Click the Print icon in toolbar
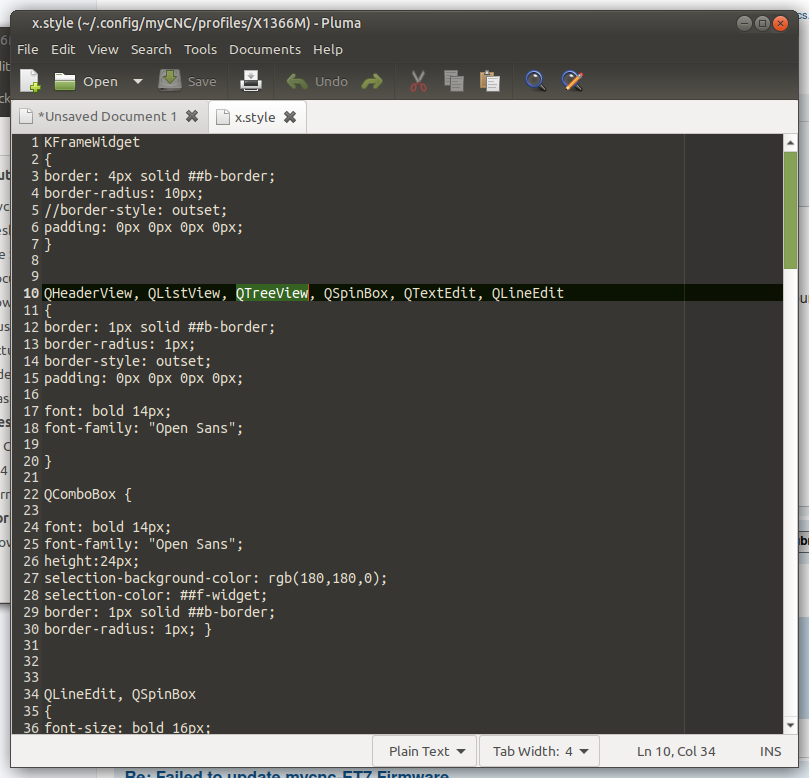Viewport: 809px width, 778px height. click(x=251, y=81)
